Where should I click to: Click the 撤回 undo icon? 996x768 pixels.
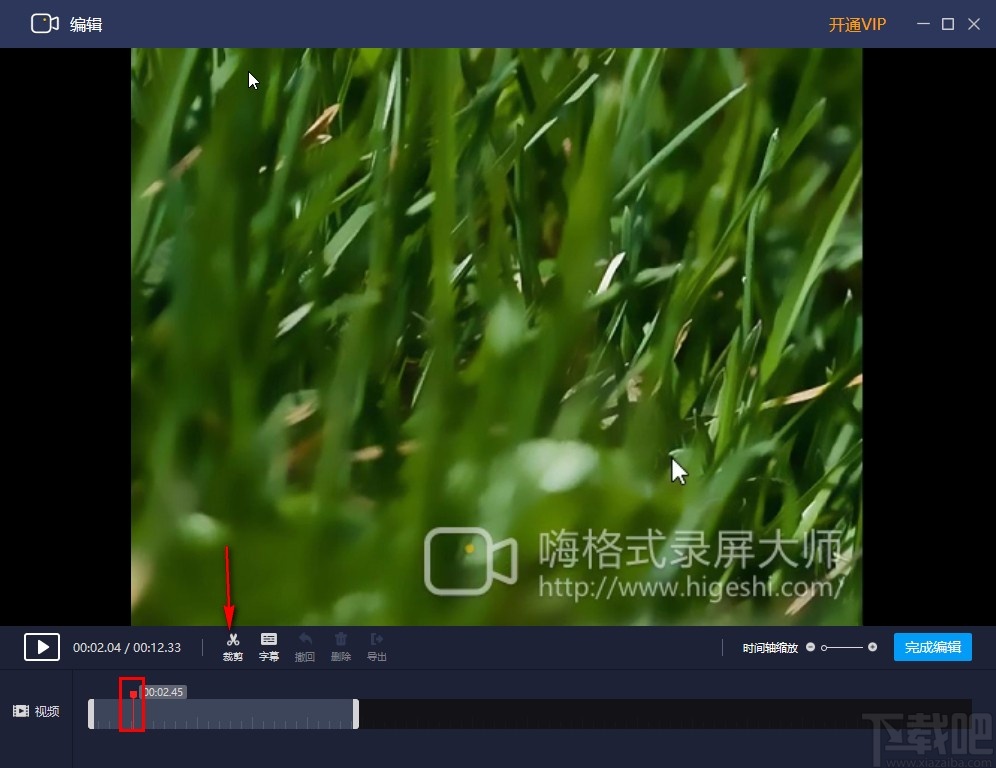[305, 647]
